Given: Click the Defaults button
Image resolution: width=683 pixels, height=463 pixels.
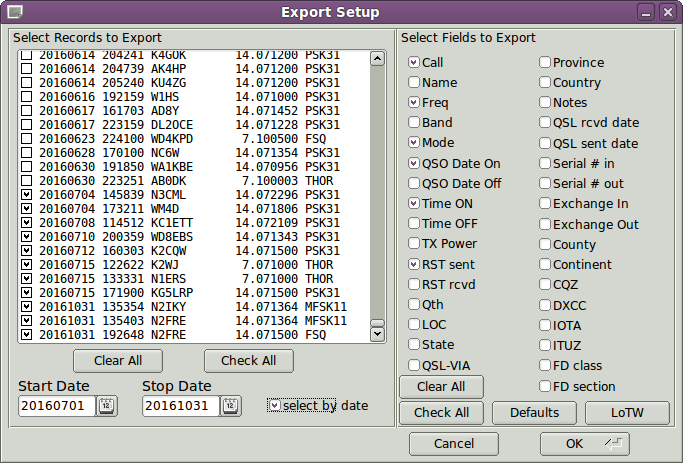Looking at the screenshot, I should point(534,412).
